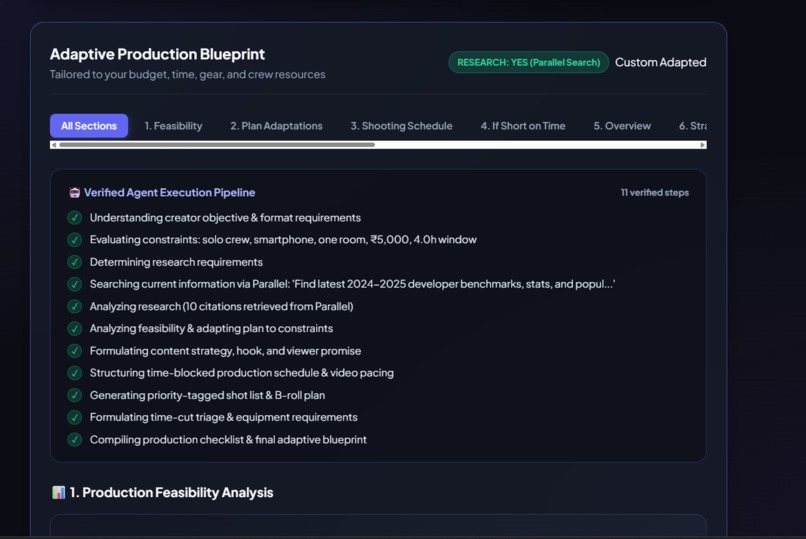Click the bar chart icon beside Production Feasibility Analysis
This screenshot has width=806, height=539.
tap(59, 492)
